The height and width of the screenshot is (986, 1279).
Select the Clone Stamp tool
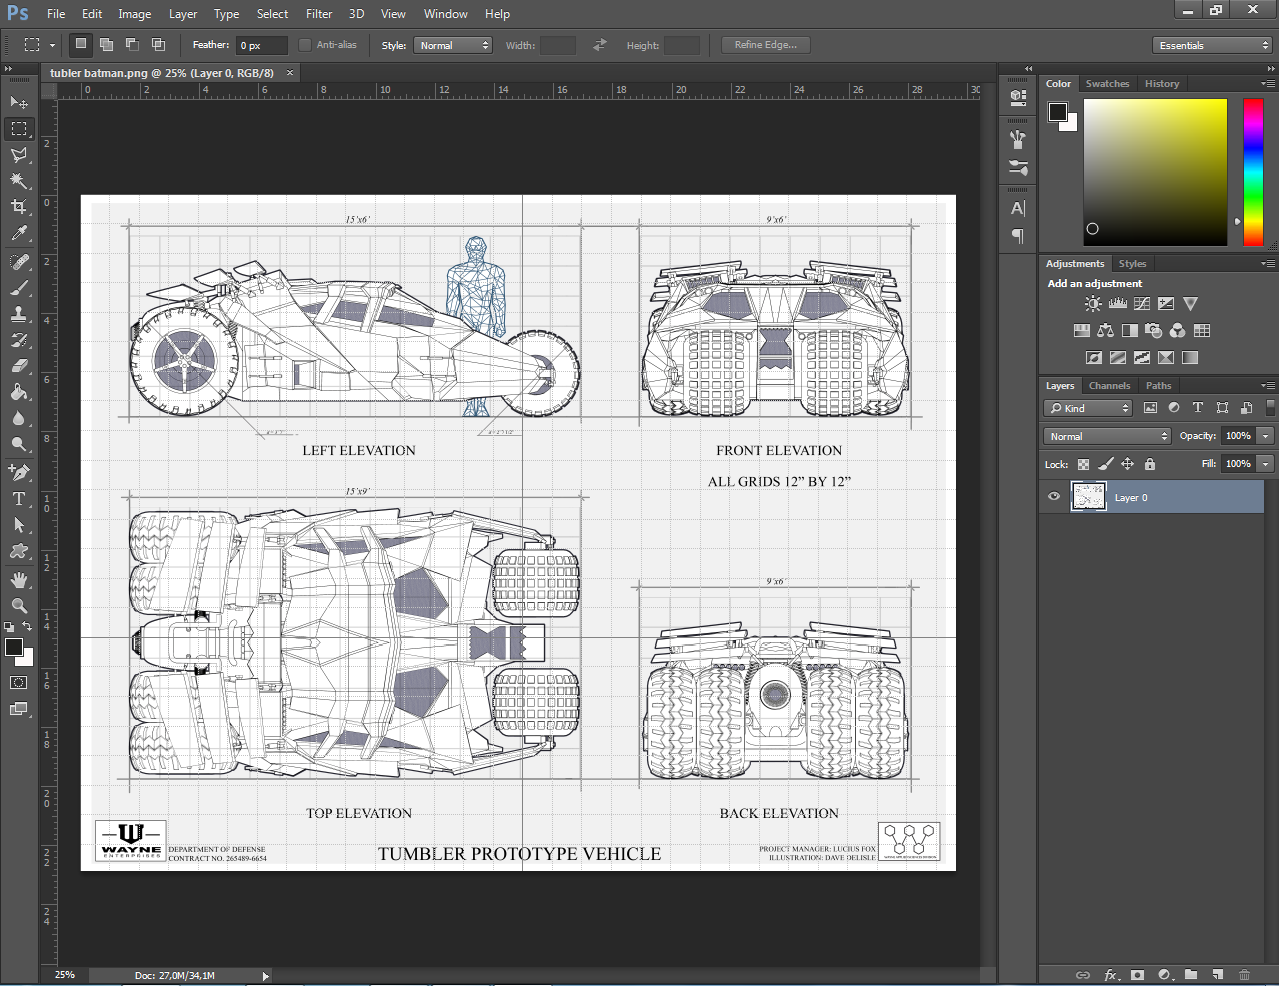[x=18, y=313]
